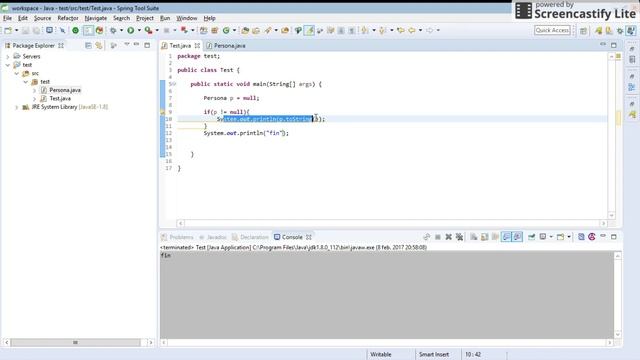Screen dimensions: 640x360
Task: Click the 'Smart Insert' status bar entry
Action: coord(434,354)
